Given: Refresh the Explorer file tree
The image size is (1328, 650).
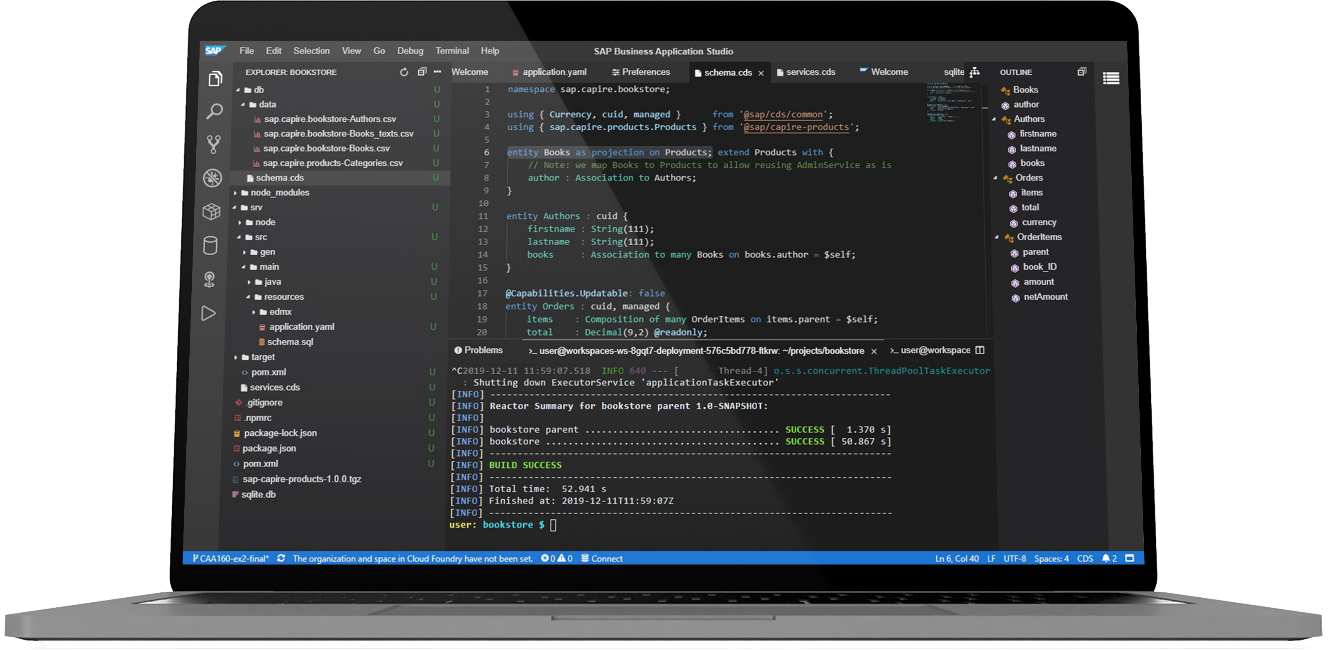Looking at the screenshot, I should click(404, 72).
